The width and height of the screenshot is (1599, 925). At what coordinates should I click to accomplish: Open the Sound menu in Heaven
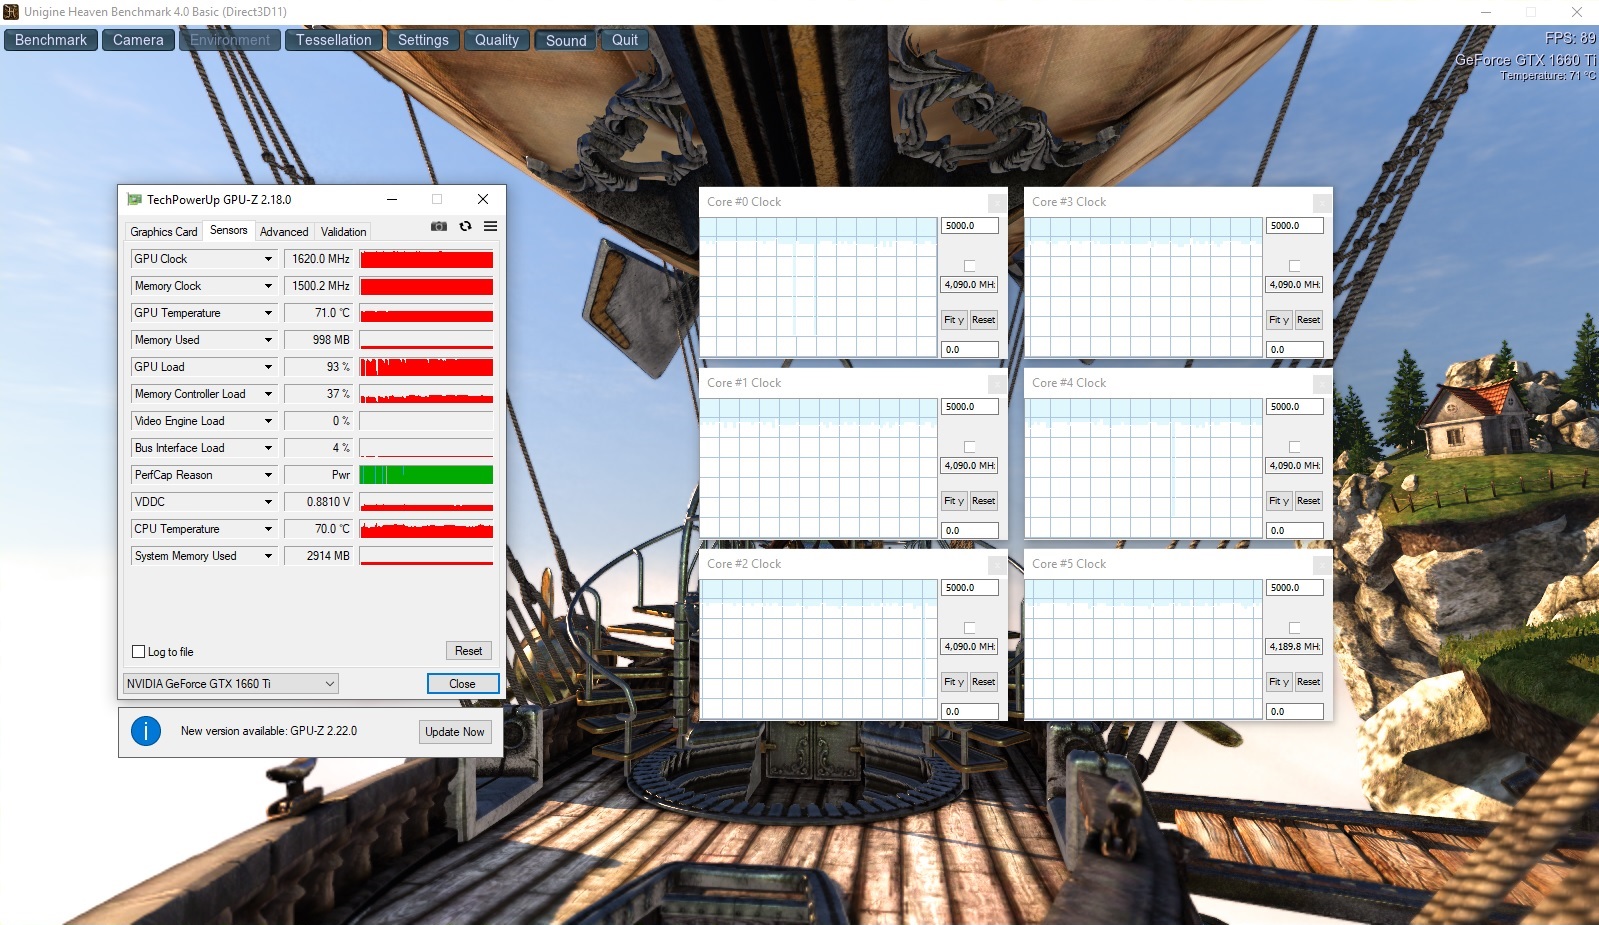566,40
